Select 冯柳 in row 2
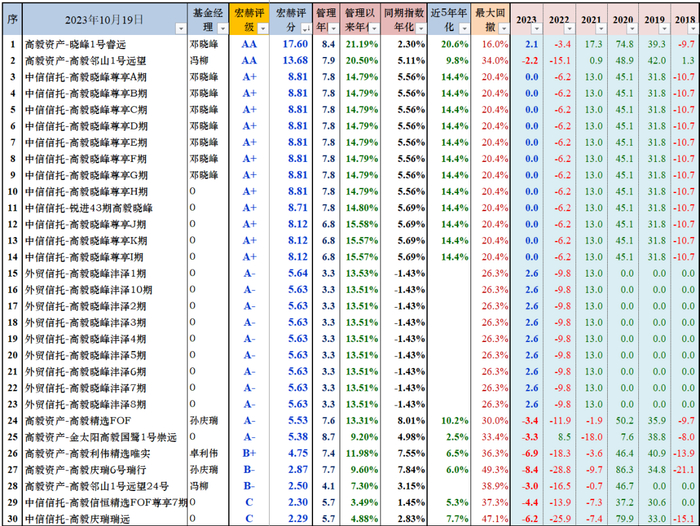Screen dimensions: 700x526 208,61
